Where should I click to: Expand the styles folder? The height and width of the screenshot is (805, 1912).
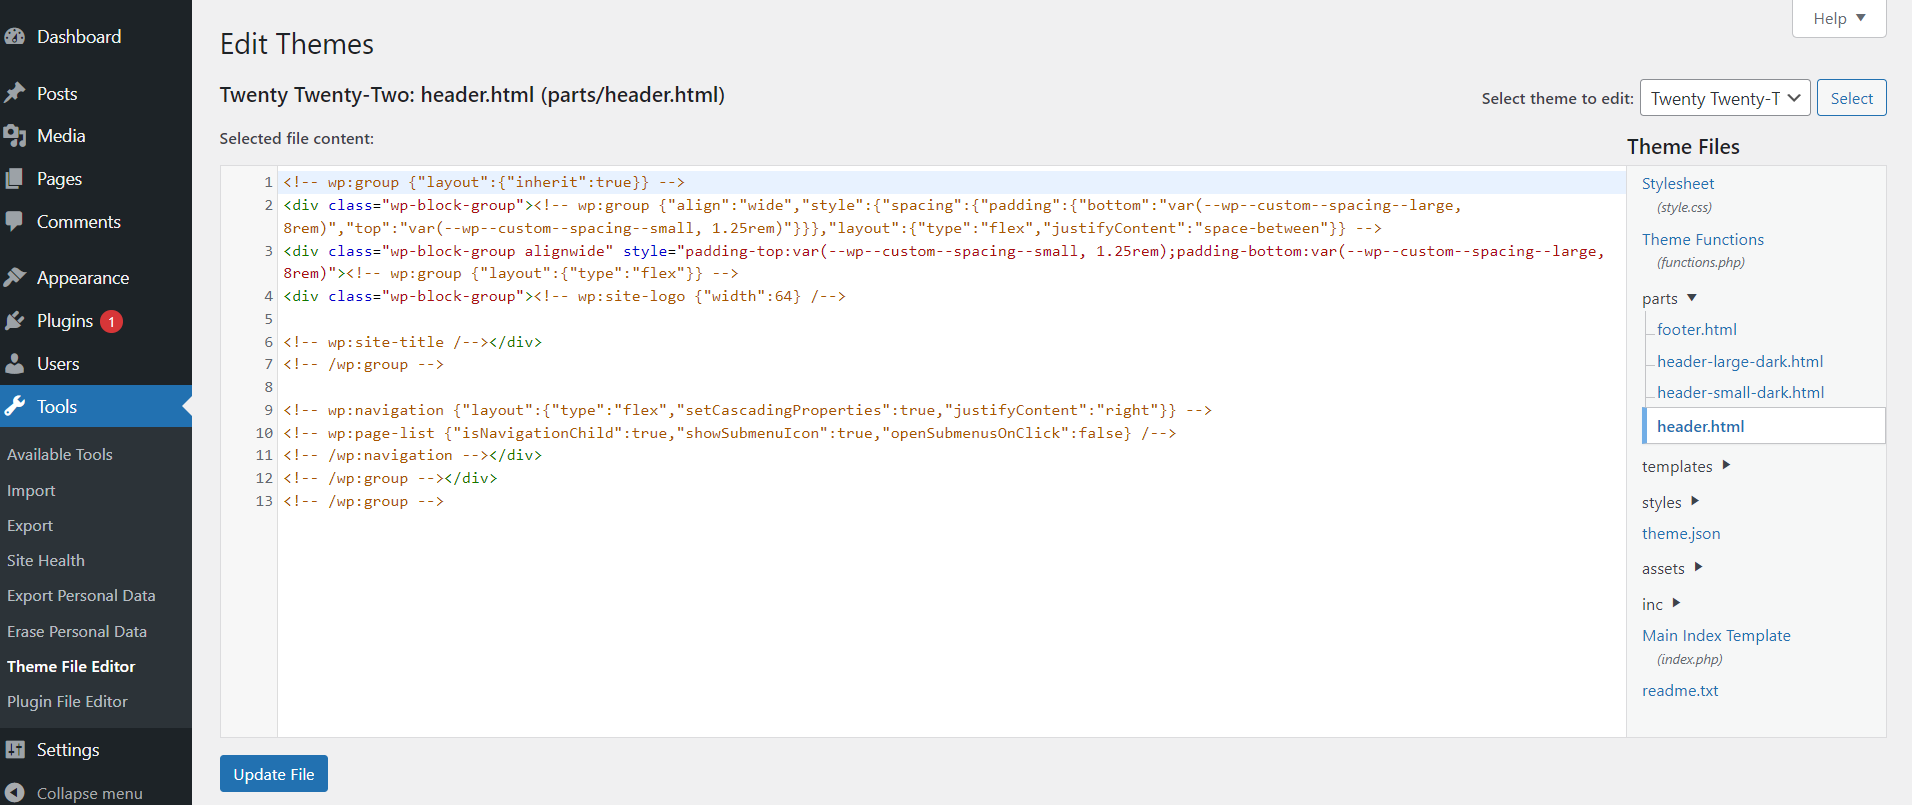(x=1670, y=502)
